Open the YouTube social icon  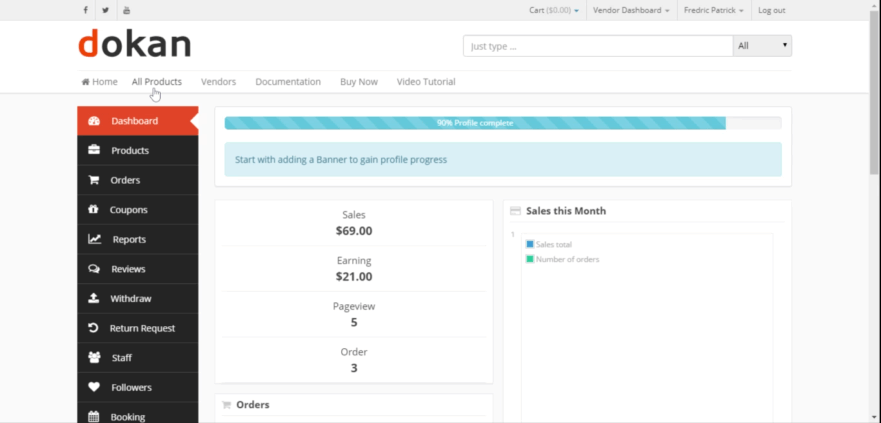[126, 10]
